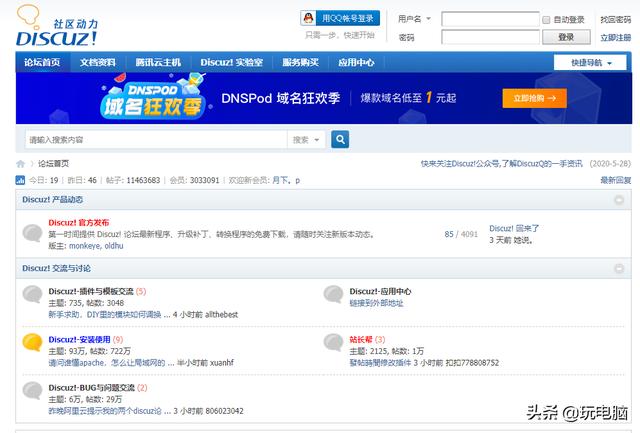640x433 pixels.
Task: Click the 立即抢购 banner button
Action: point(534,98)
